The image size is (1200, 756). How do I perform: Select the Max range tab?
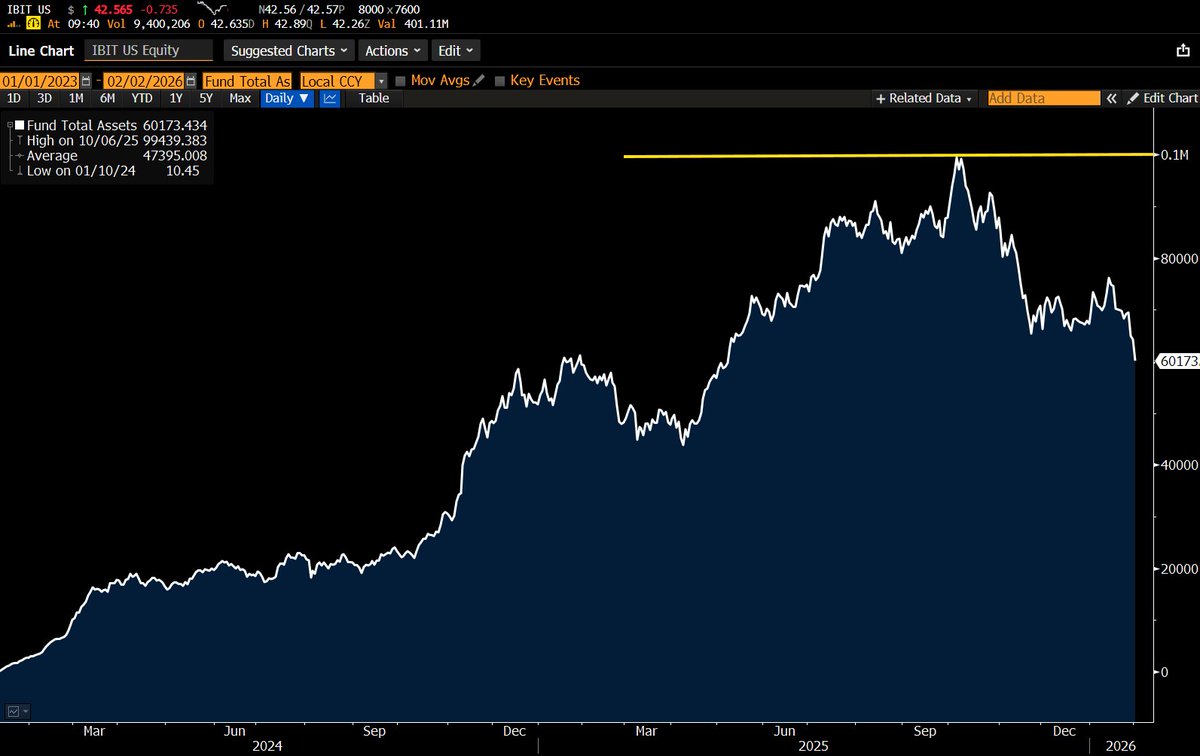pyautogui.click(x=240, y=98)
